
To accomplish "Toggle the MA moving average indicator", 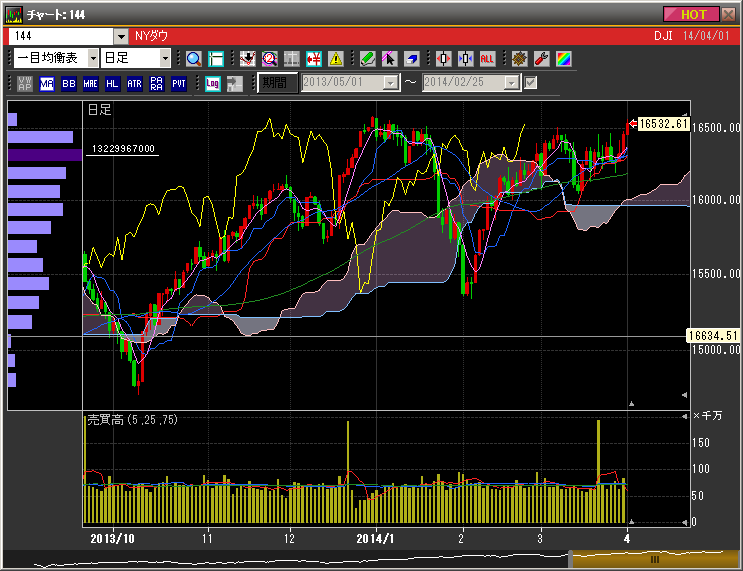I will point(47,83).
